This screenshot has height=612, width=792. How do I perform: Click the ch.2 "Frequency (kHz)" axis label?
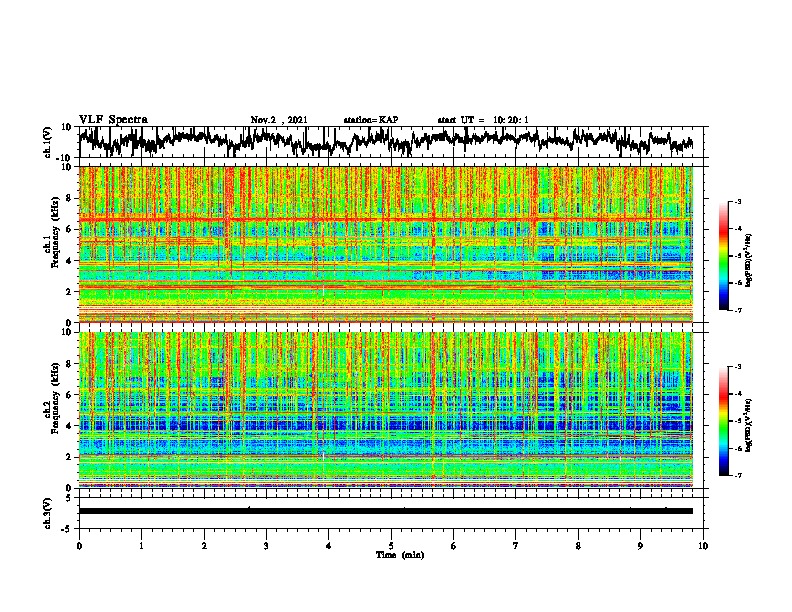point(55,398)
